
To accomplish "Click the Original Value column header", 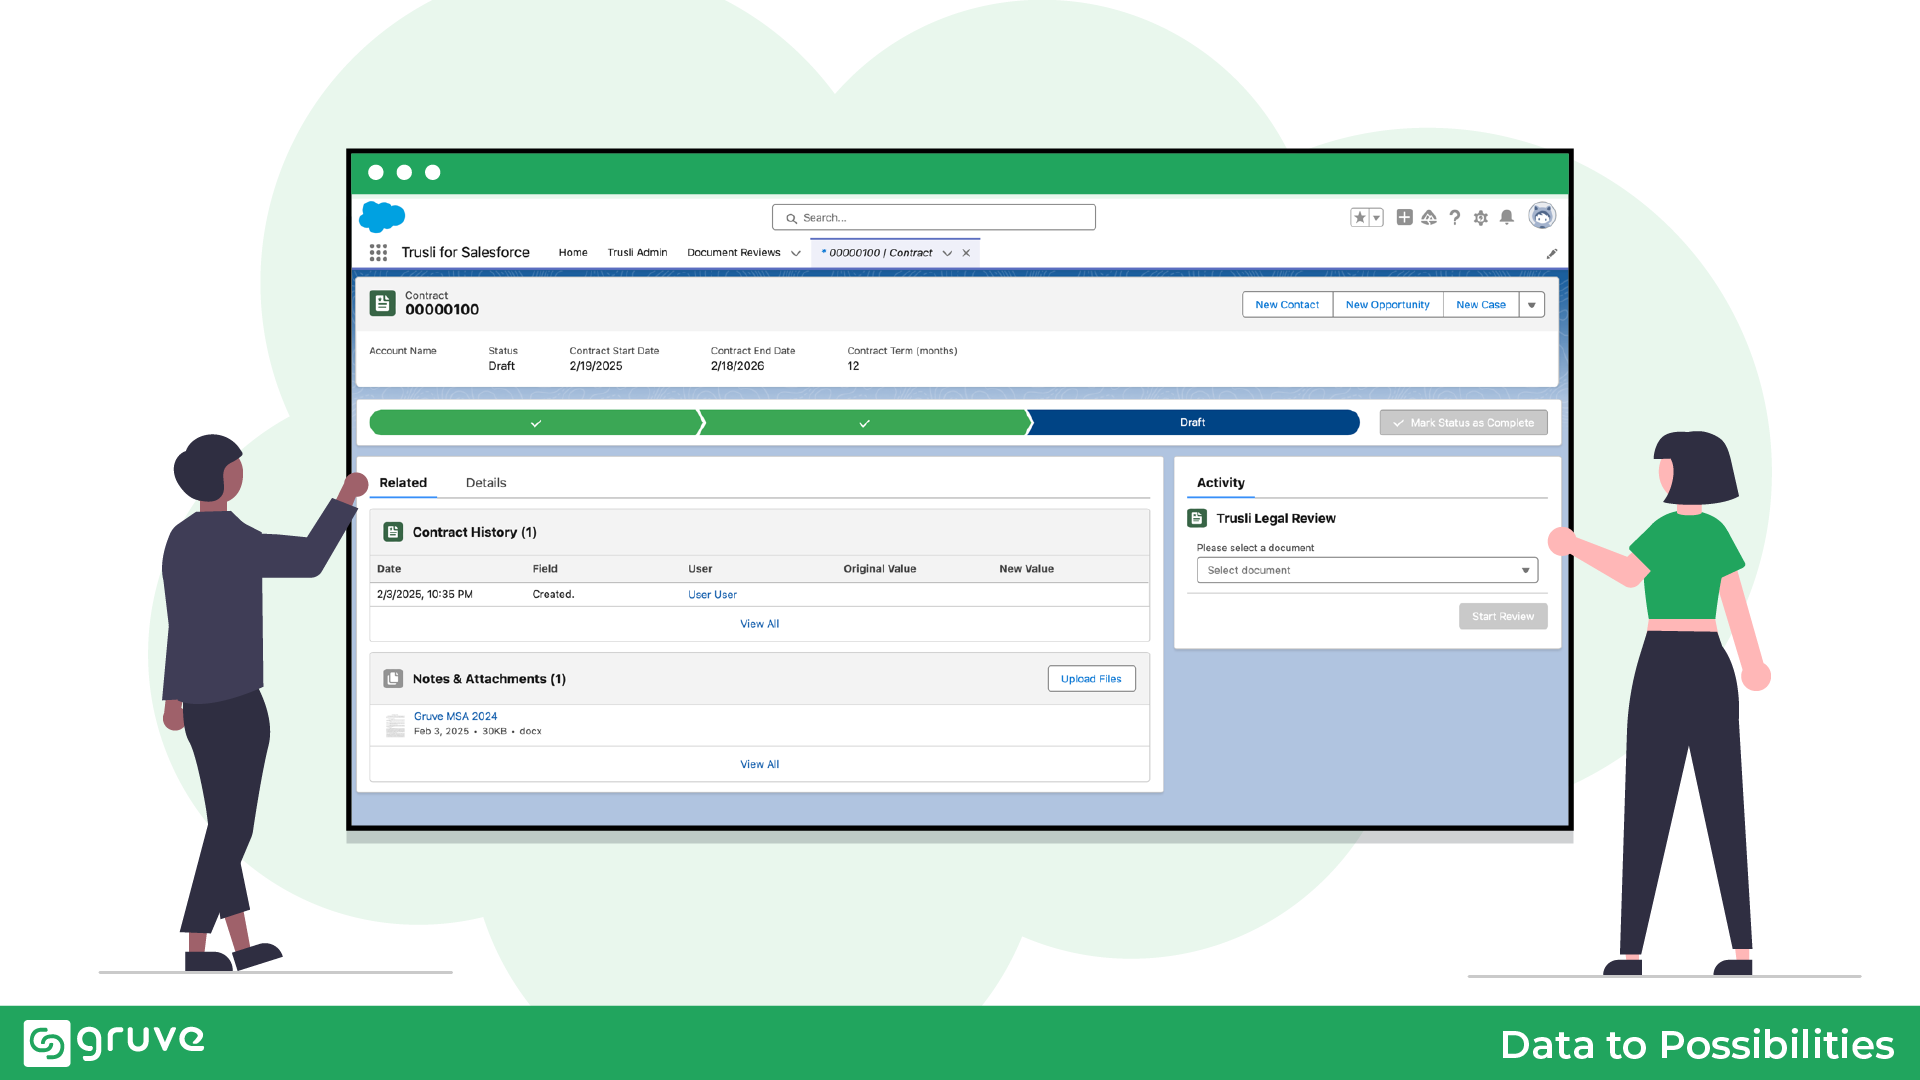I will tap(879, 569).
